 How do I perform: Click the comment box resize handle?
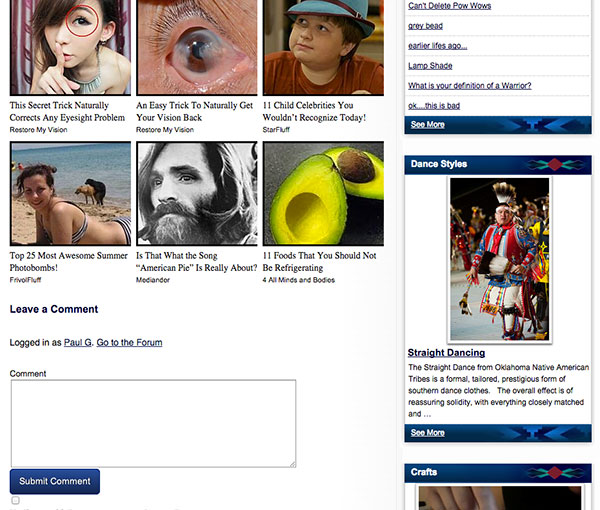tap(293, 464)
